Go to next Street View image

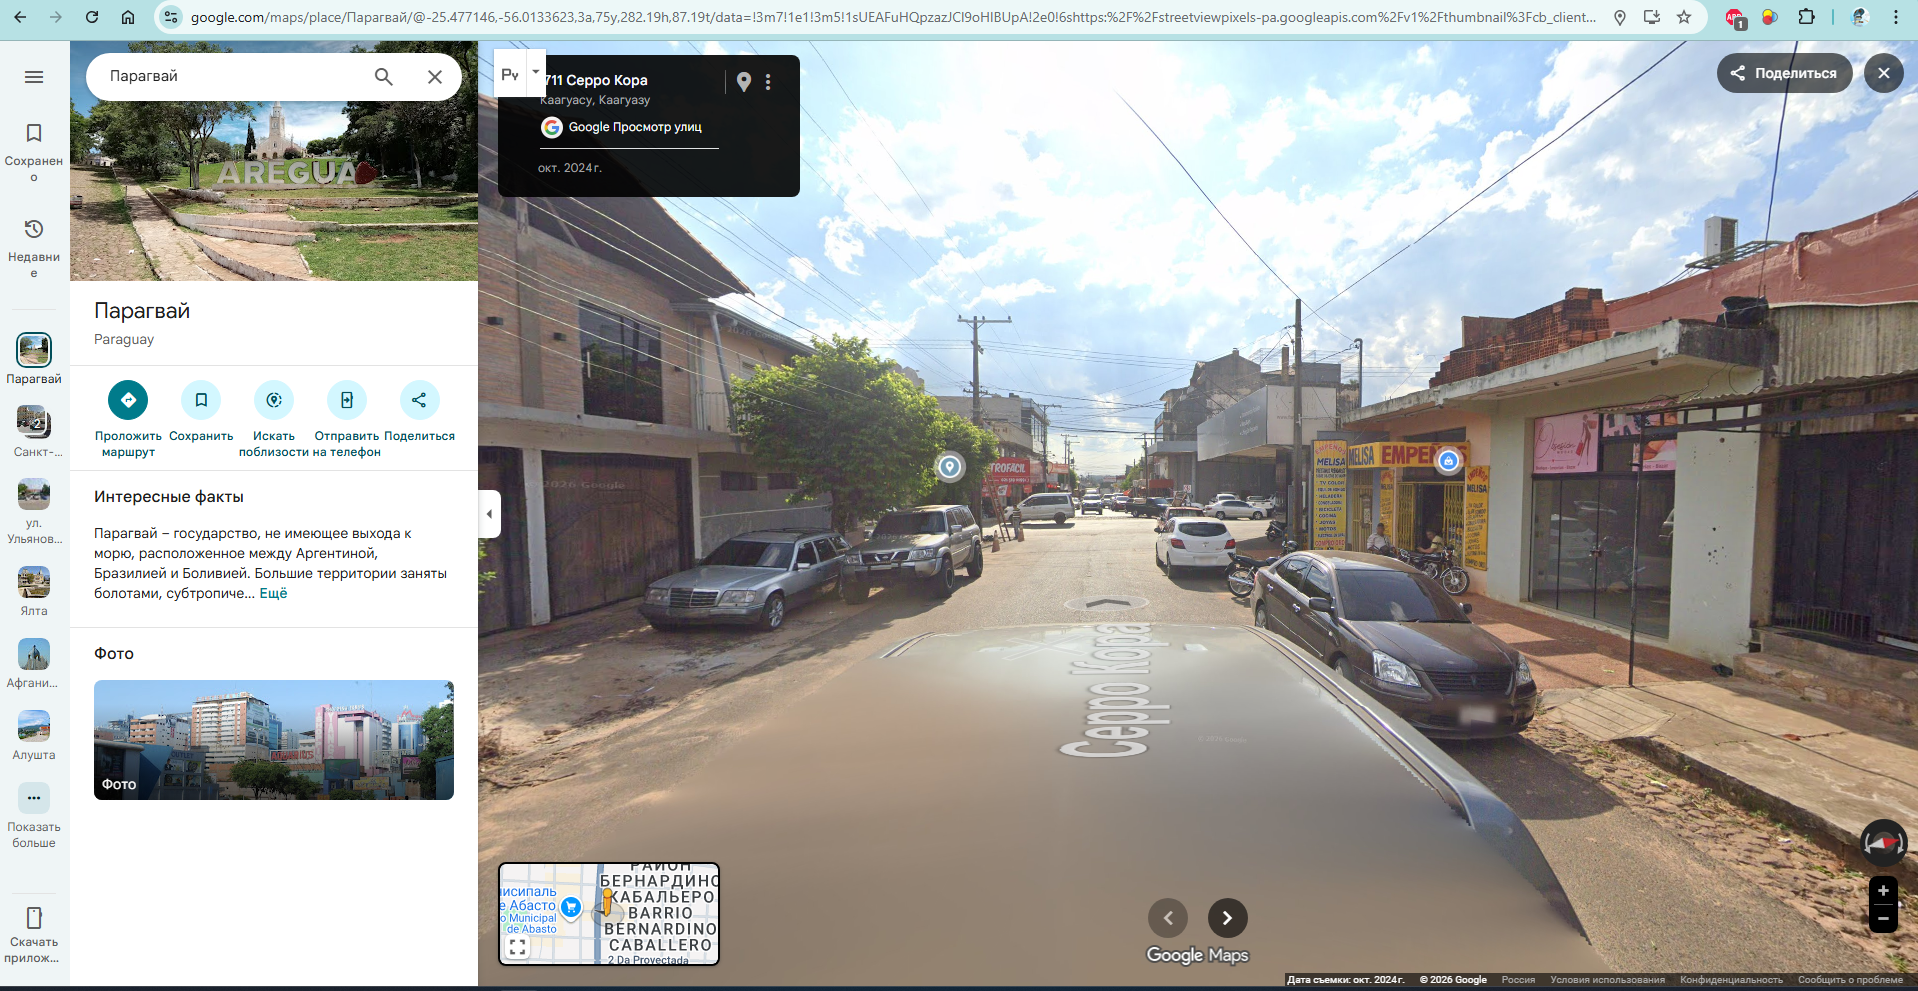point(1227,918)
